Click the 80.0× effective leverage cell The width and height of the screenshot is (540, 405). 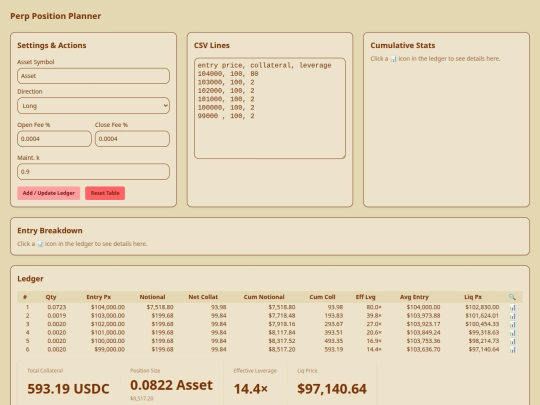374,307
